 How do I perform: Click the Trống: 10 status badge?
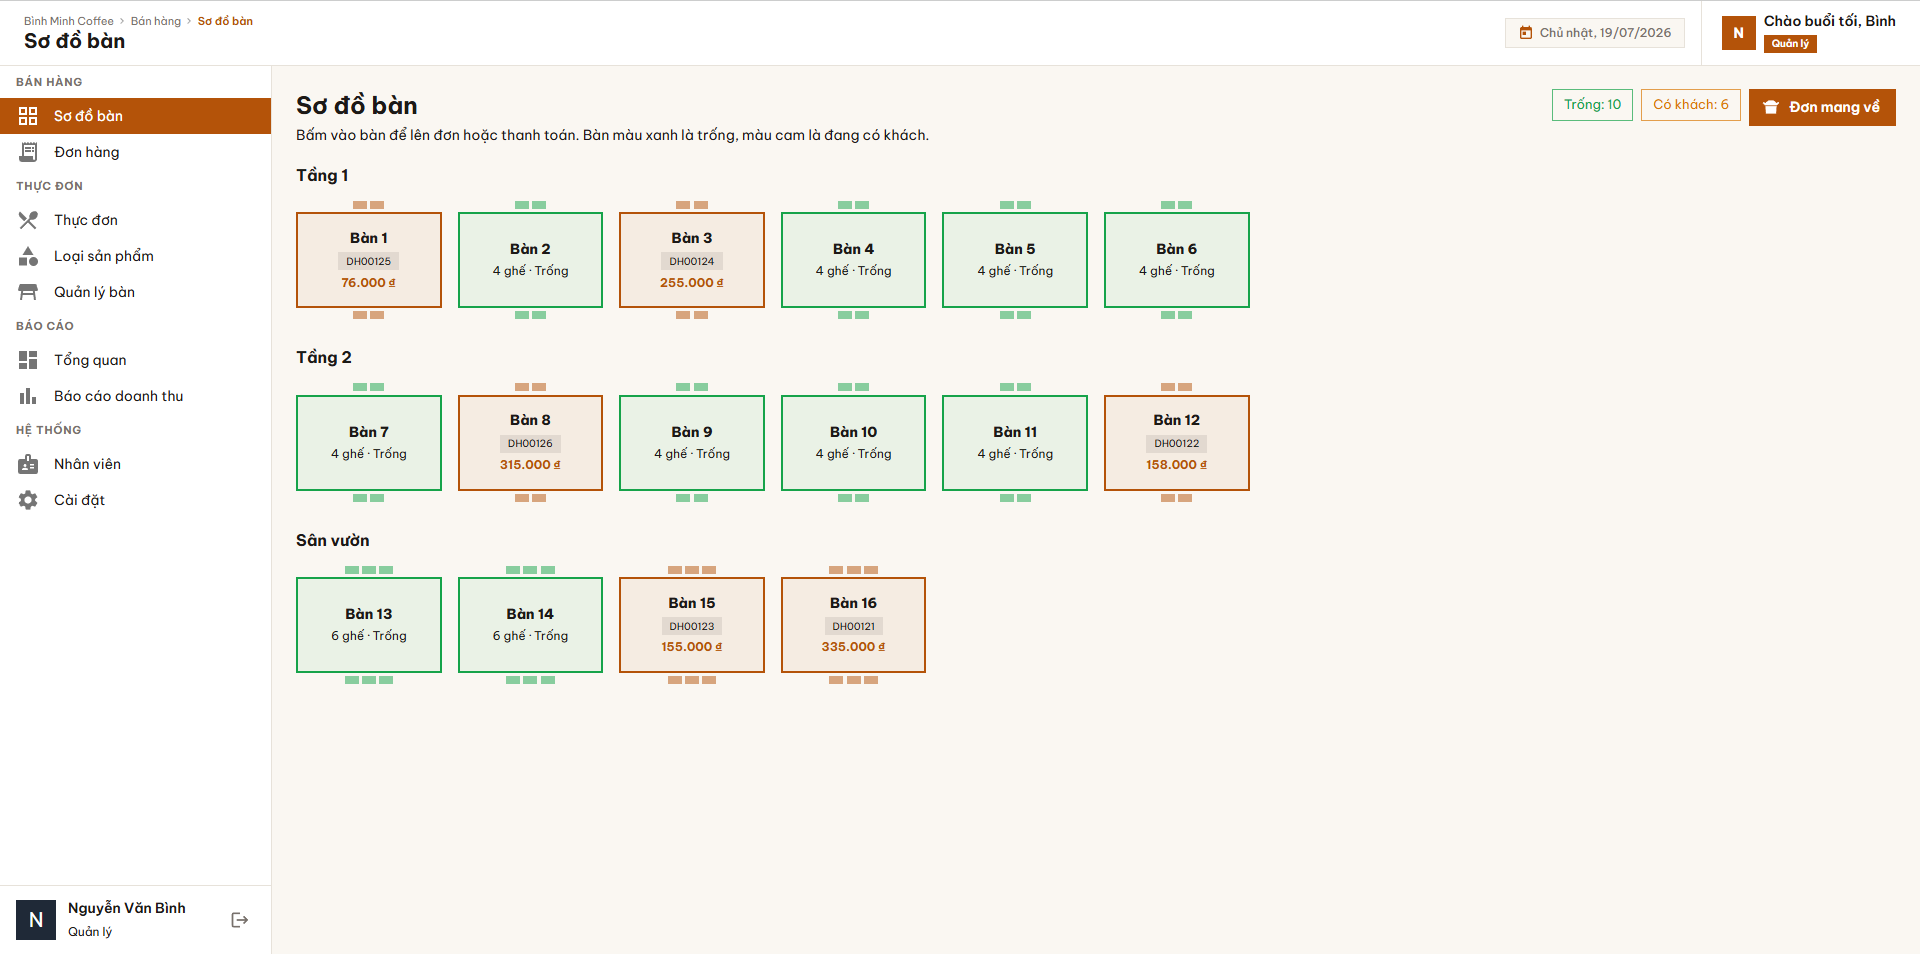pos(1592,105)
